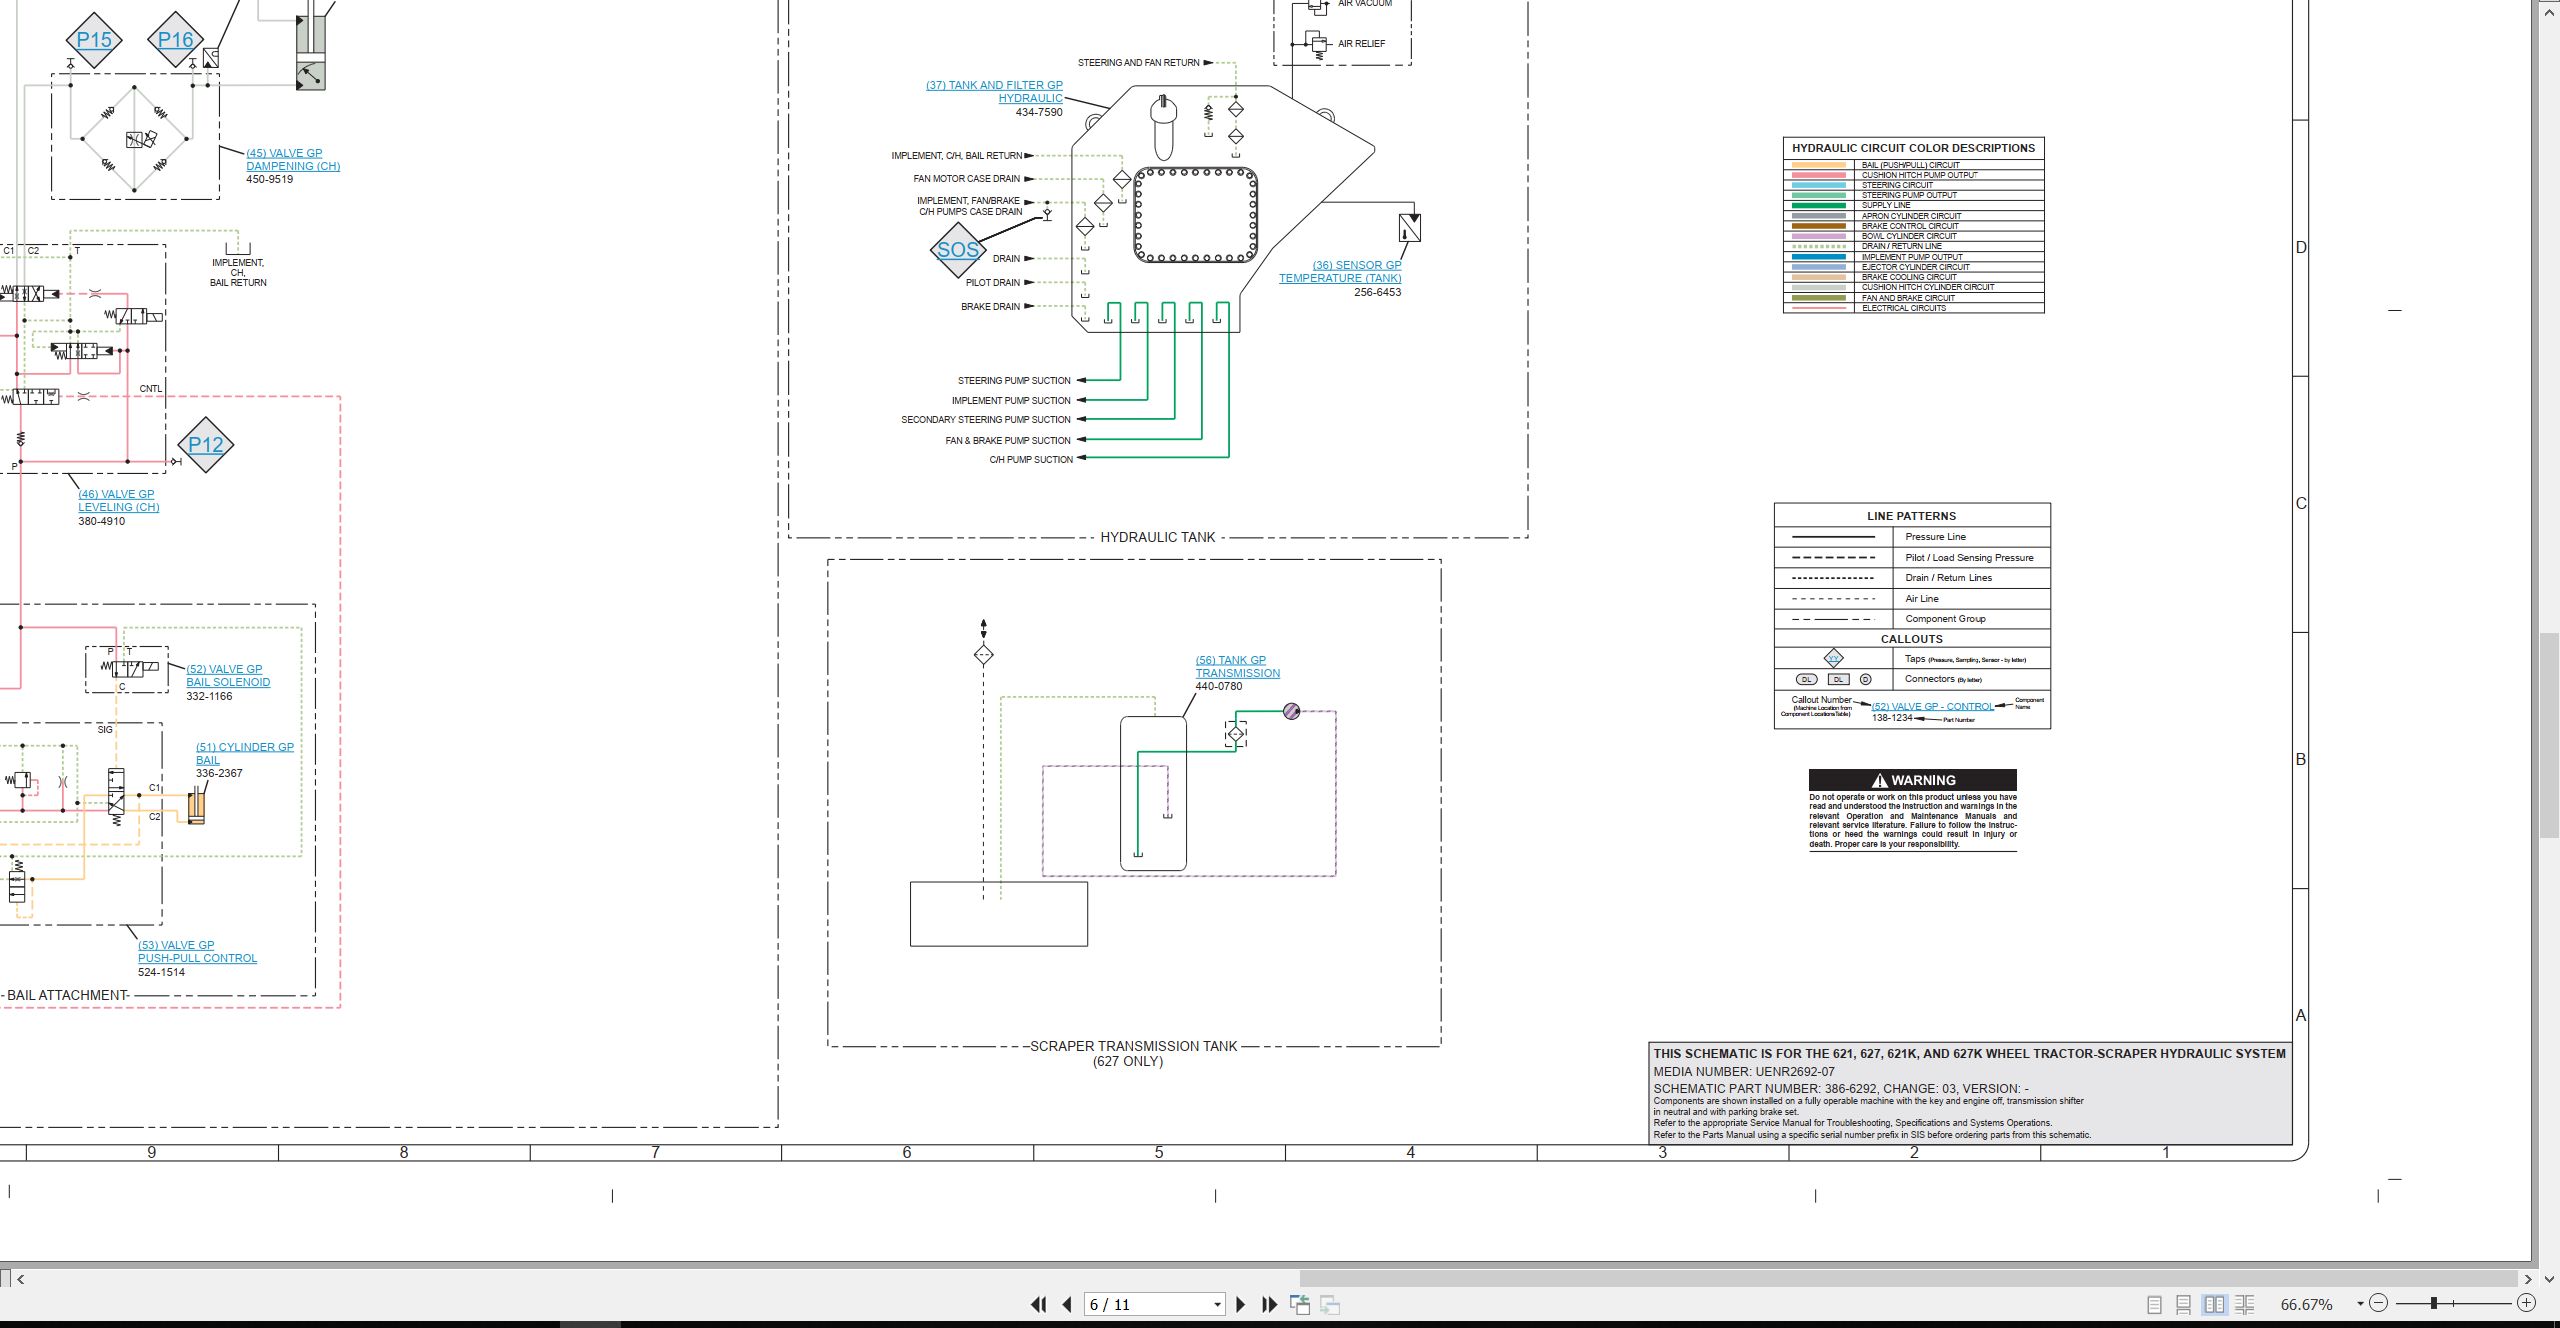Click the 'HYDRAULIC TANK' group label

point(1158,537)
